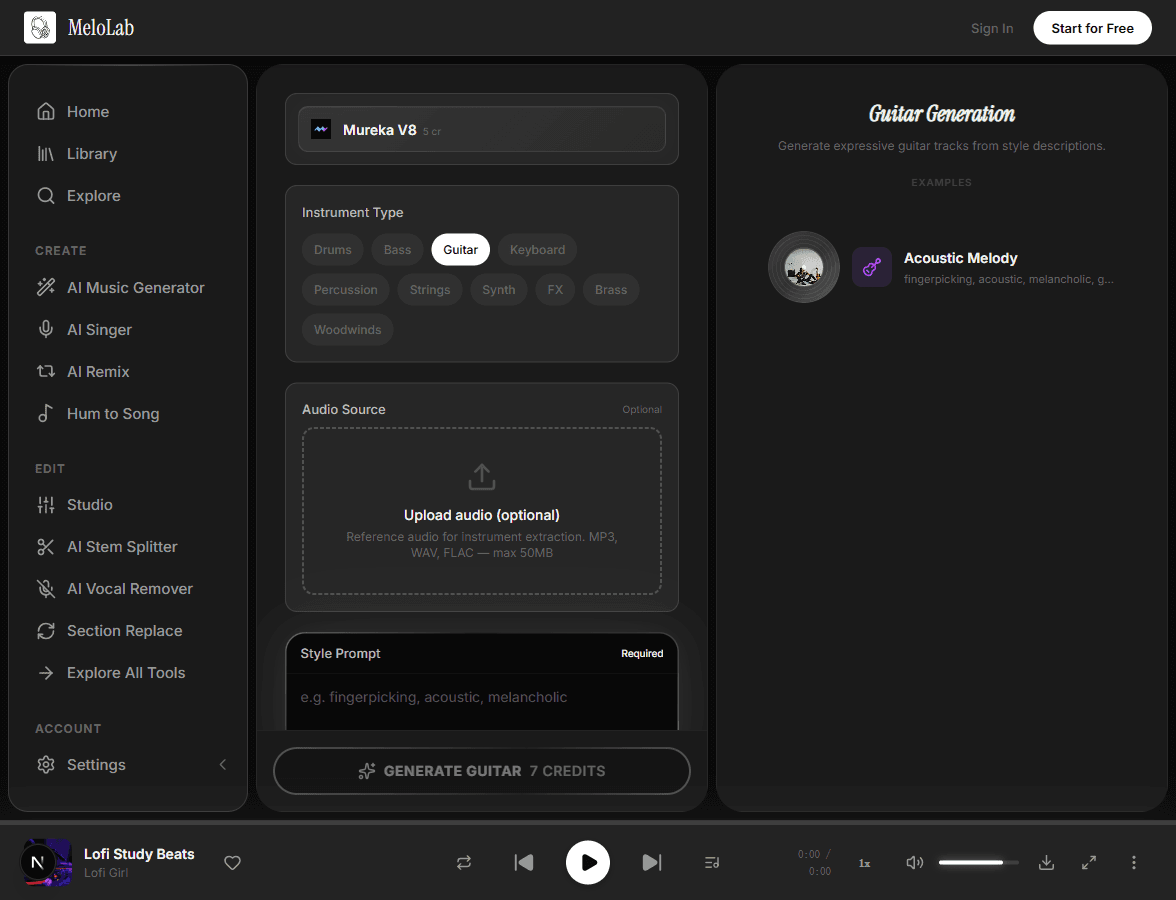The height and width of the screenshot is (900, 1176).
Task: Click the Sign In link
Action: (x=992, y=28)
